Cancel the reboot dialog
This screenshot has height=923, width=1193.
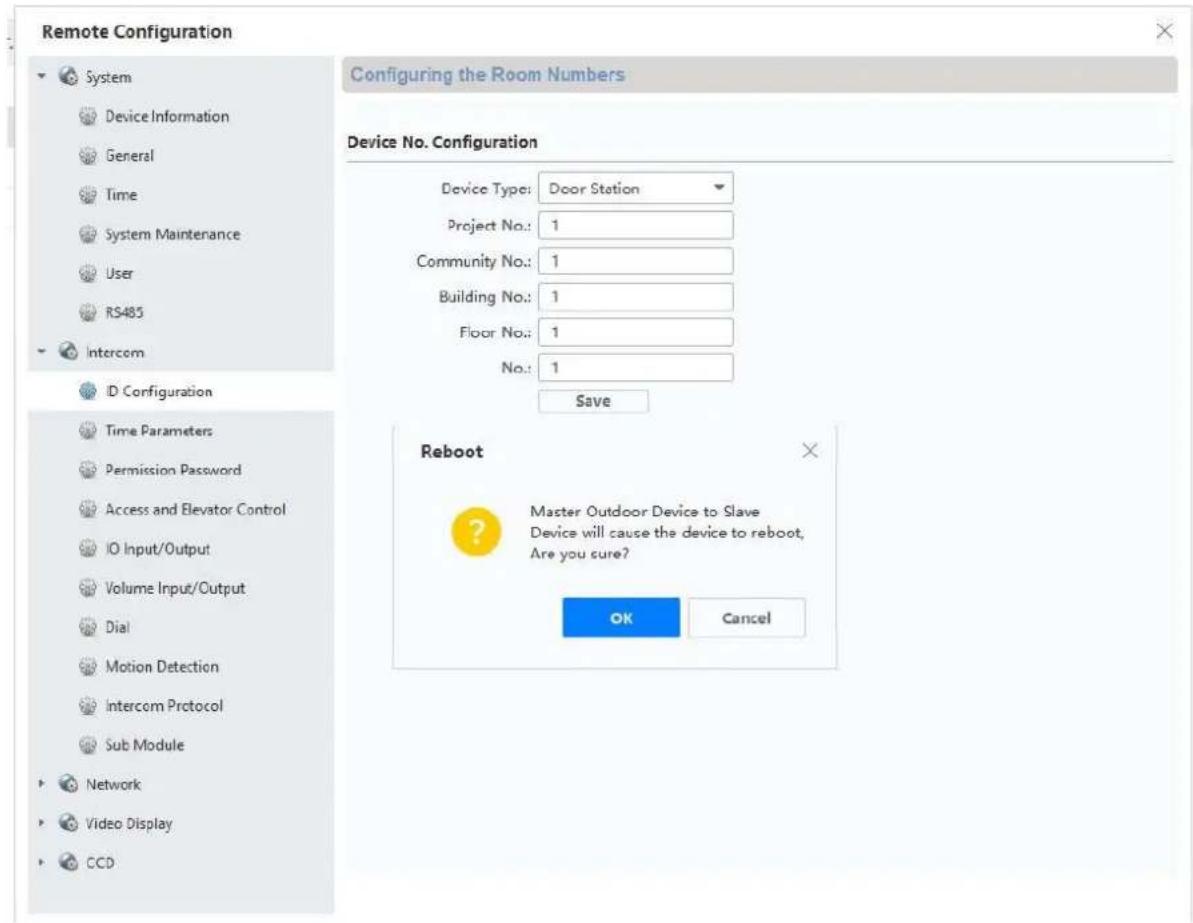(746, 618)
